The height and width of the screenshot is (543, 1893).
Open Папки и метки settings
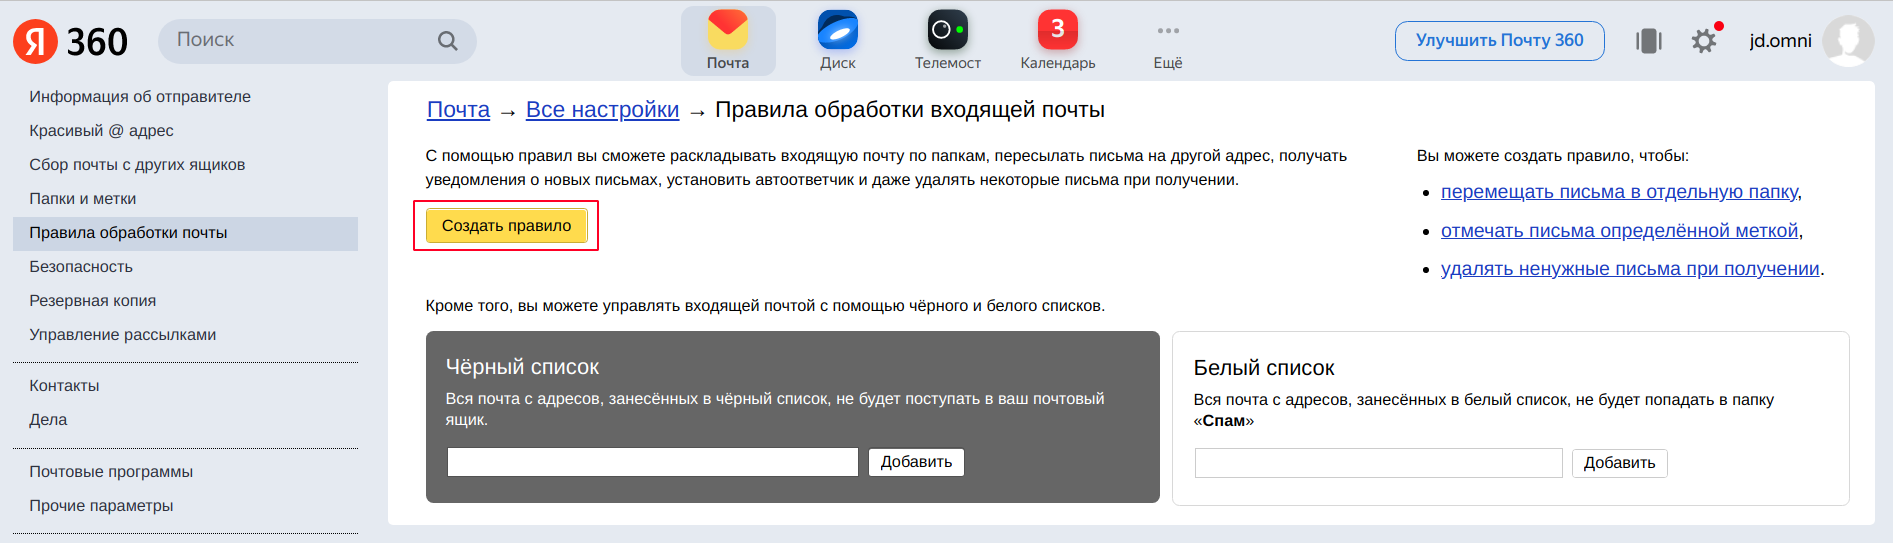point(82,199)
